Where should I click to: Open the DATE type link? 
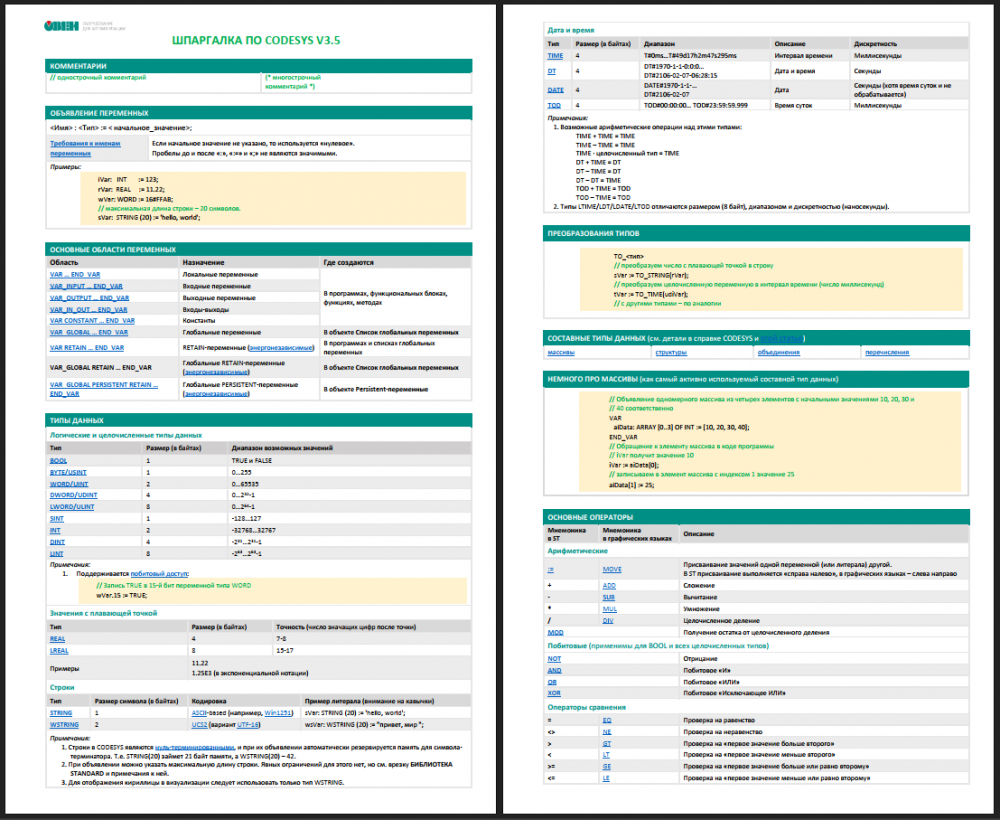point(555,90)
